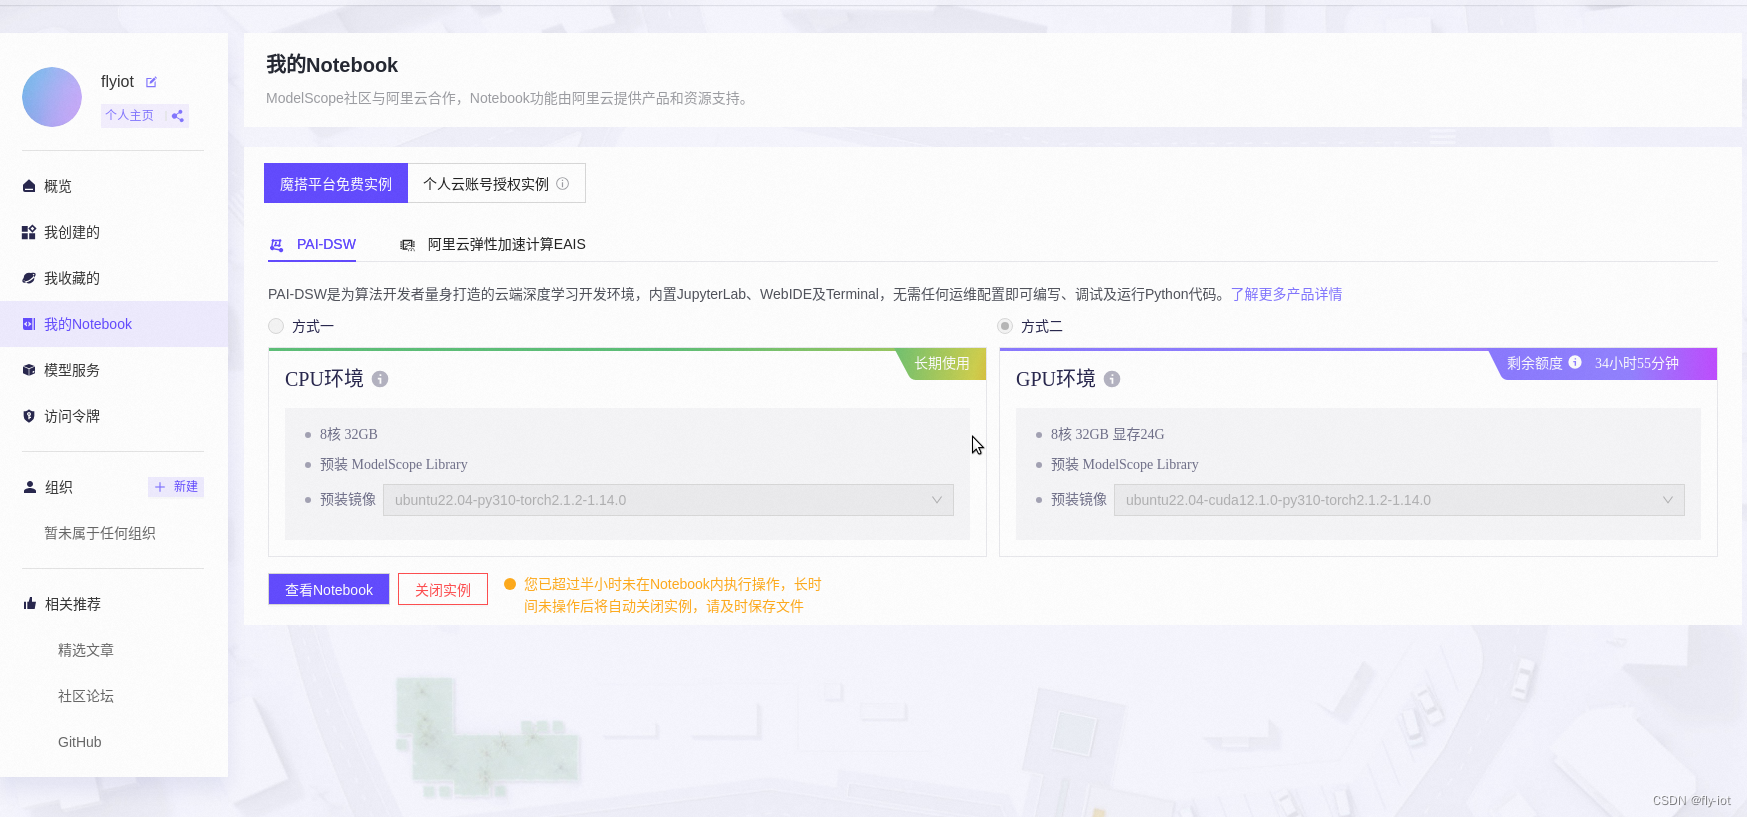Click the orange warning dot icon
This screenshot has width=1747, height=817.
tap(510, 584)
